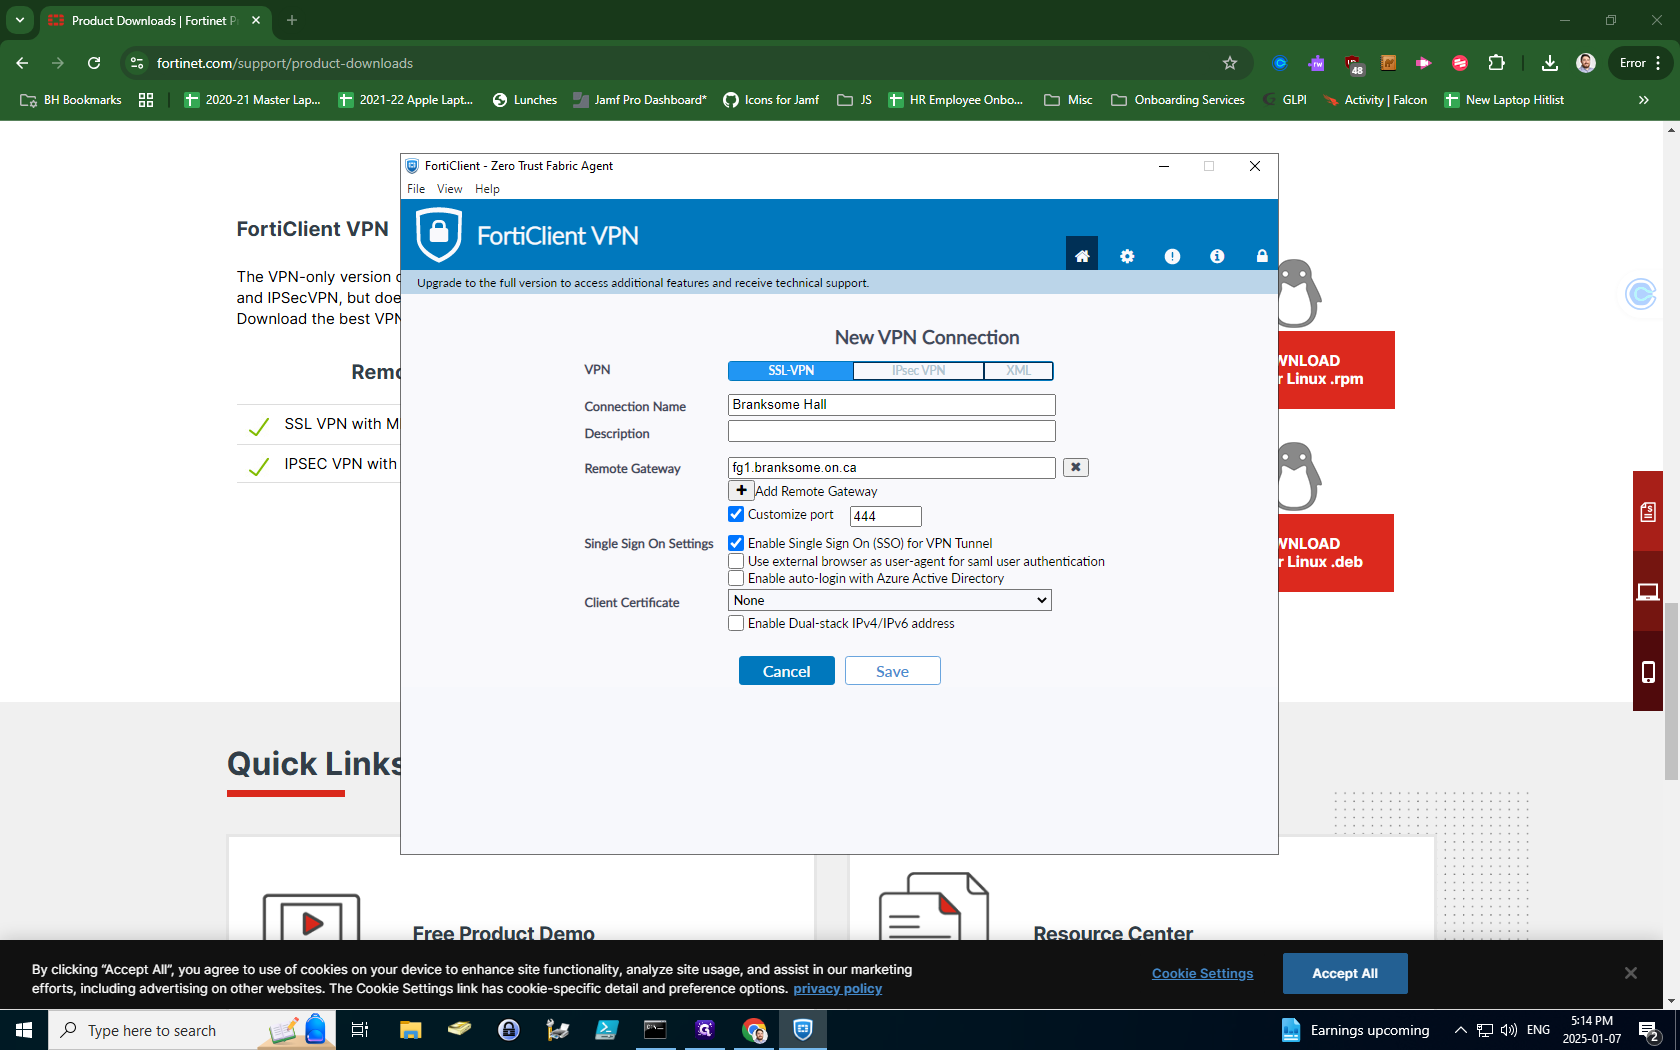
Task: Open Chrome profile avatar
Action: tap(1586, 63)
